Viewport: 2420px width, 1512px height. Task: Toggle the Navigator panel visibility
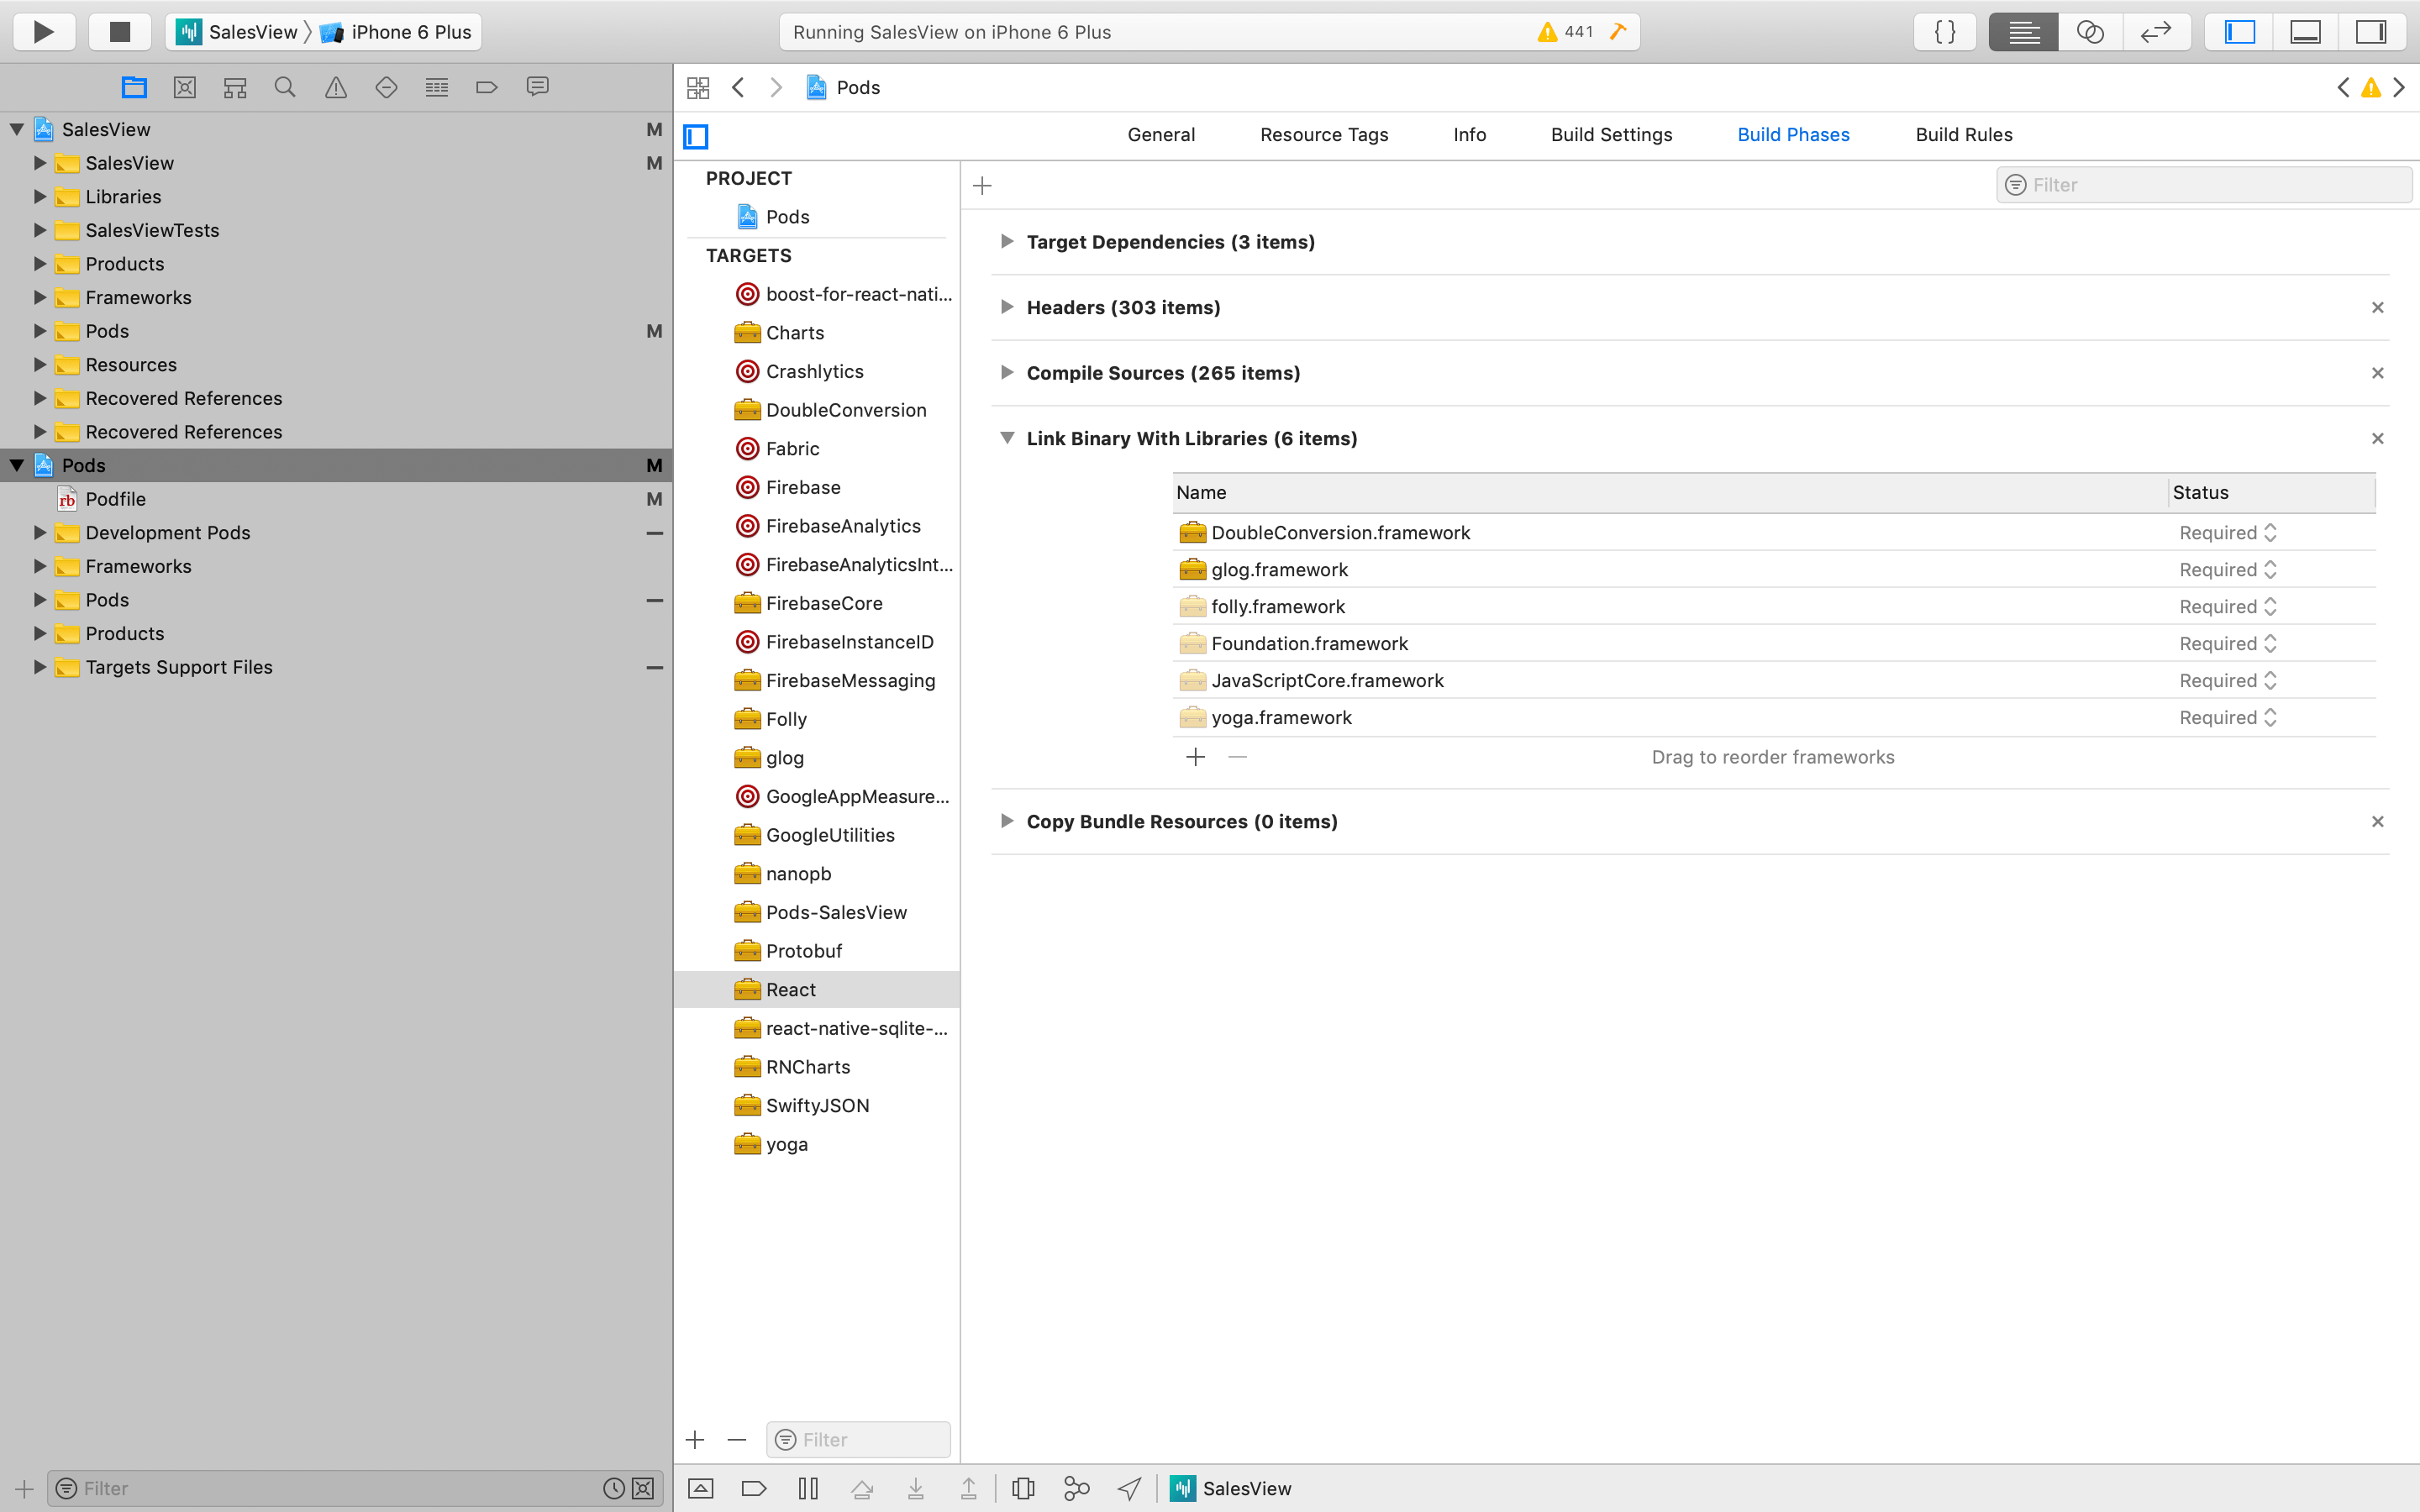pyautogui.click(x=2238, y=31)
